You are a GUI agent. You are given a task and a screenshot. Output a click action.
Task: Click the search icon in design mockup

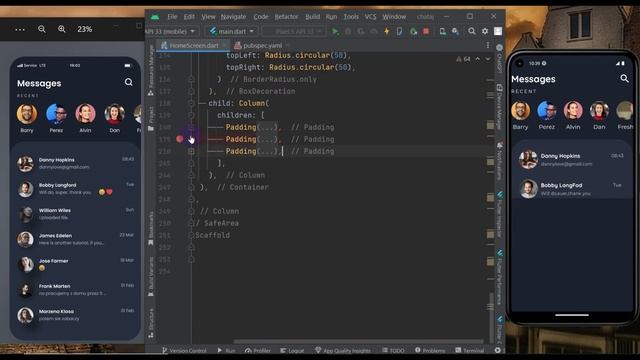(129, 82)
